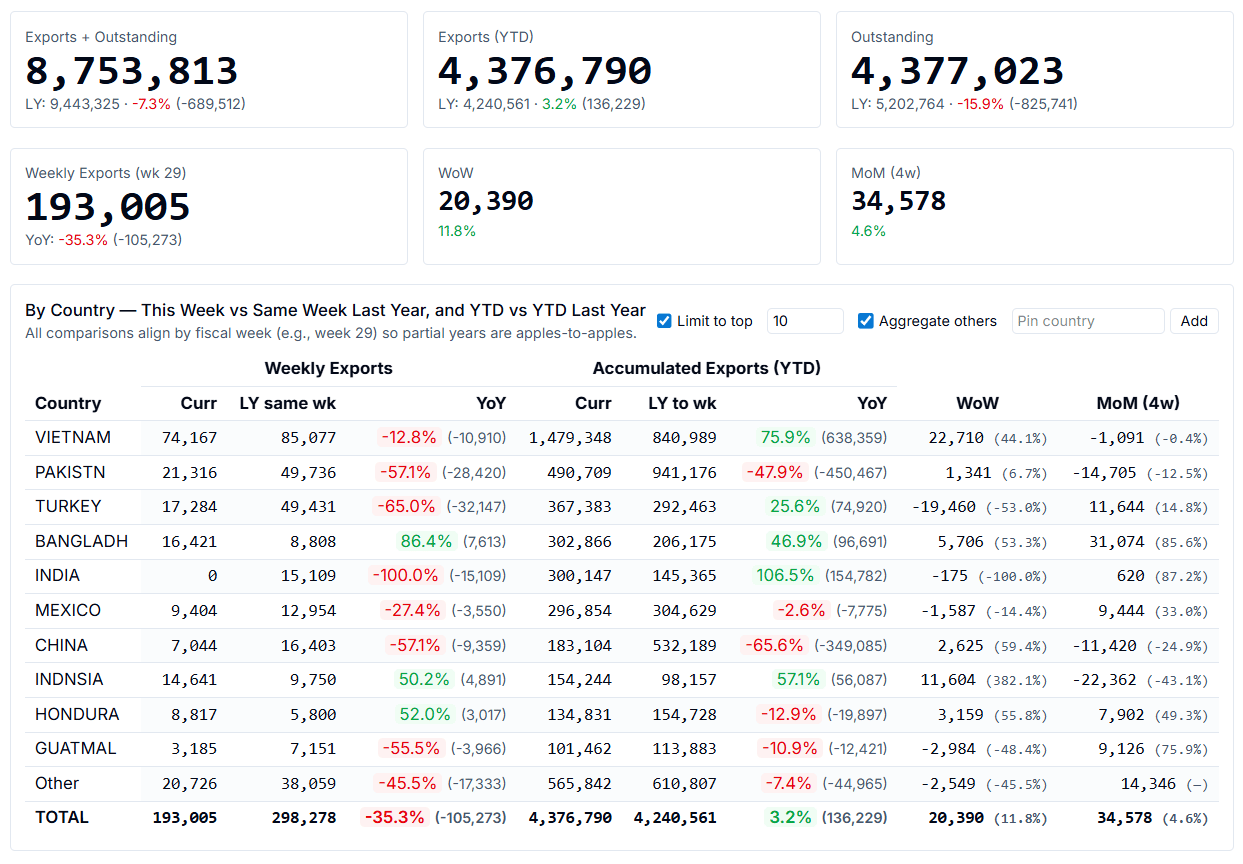This screenshot has height=864, width=1243.
Task: Click the TOTAL weekly YoY -35.3% badge
Action: coord(395,817)
